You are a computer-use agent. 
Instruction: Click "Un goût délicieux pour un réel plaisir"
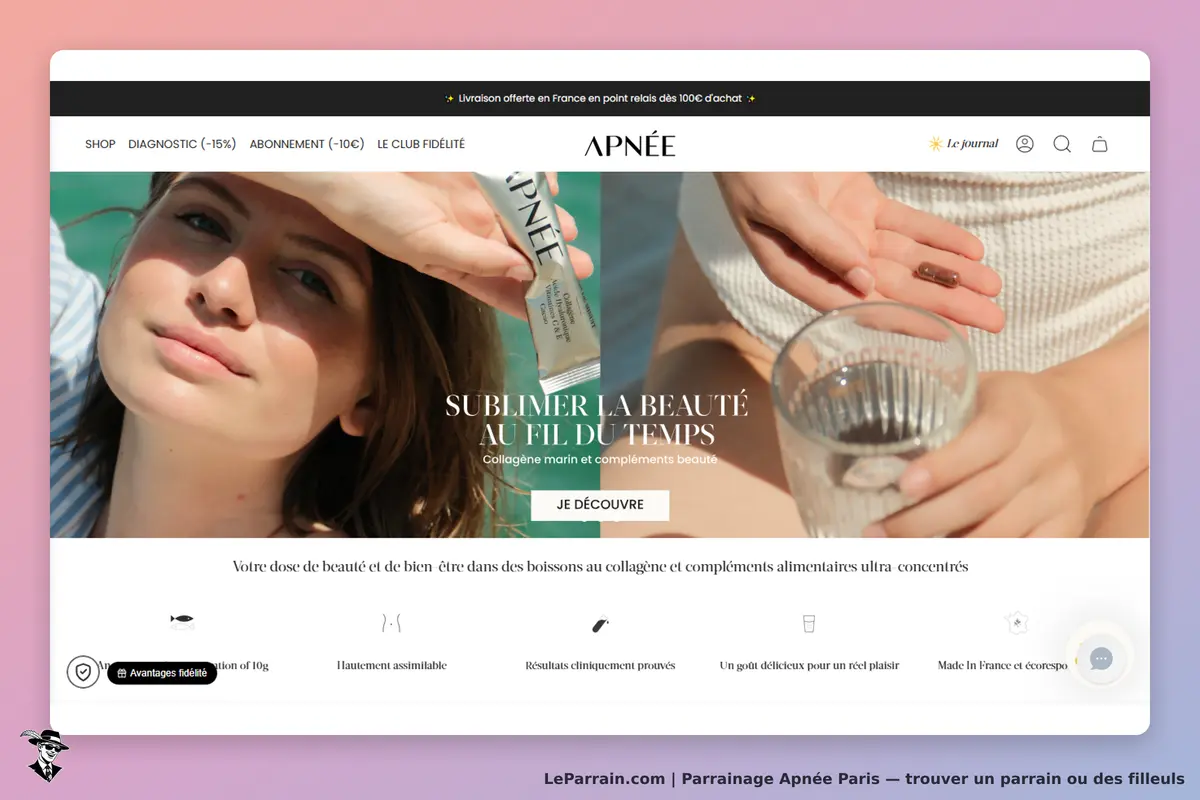(809, 665)
